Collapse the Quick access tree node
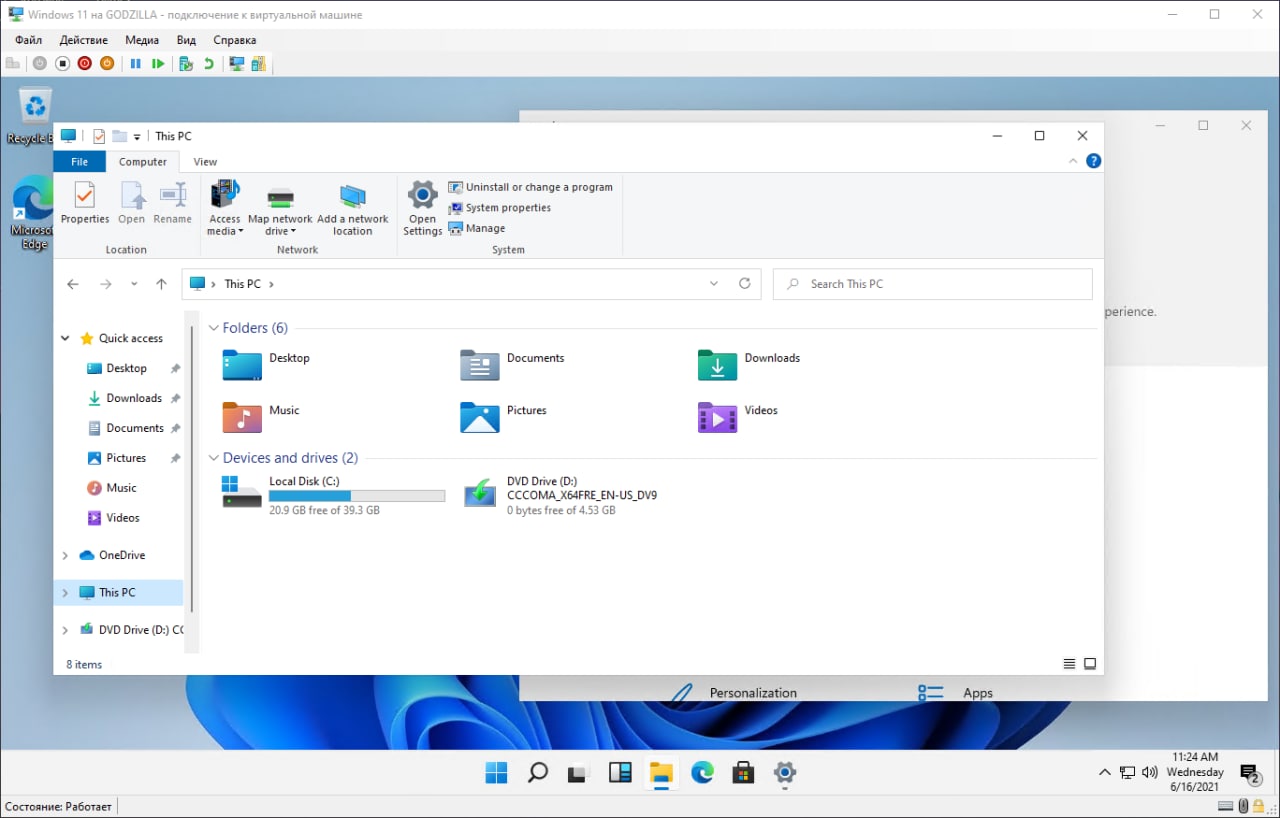The width and height of the screenshot is (1280, 818). point(66,338)
